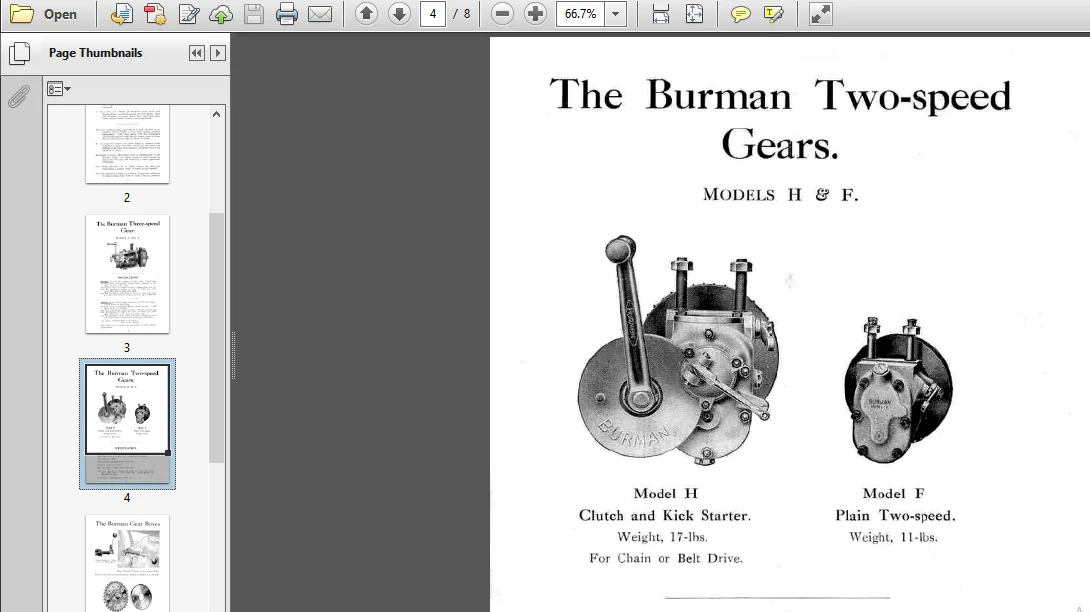Image resolution: width=1090 pixels, height=612 pixels.
Task: Open the thumbnail options dropdown menu
Action: click(x=59, y=89)
